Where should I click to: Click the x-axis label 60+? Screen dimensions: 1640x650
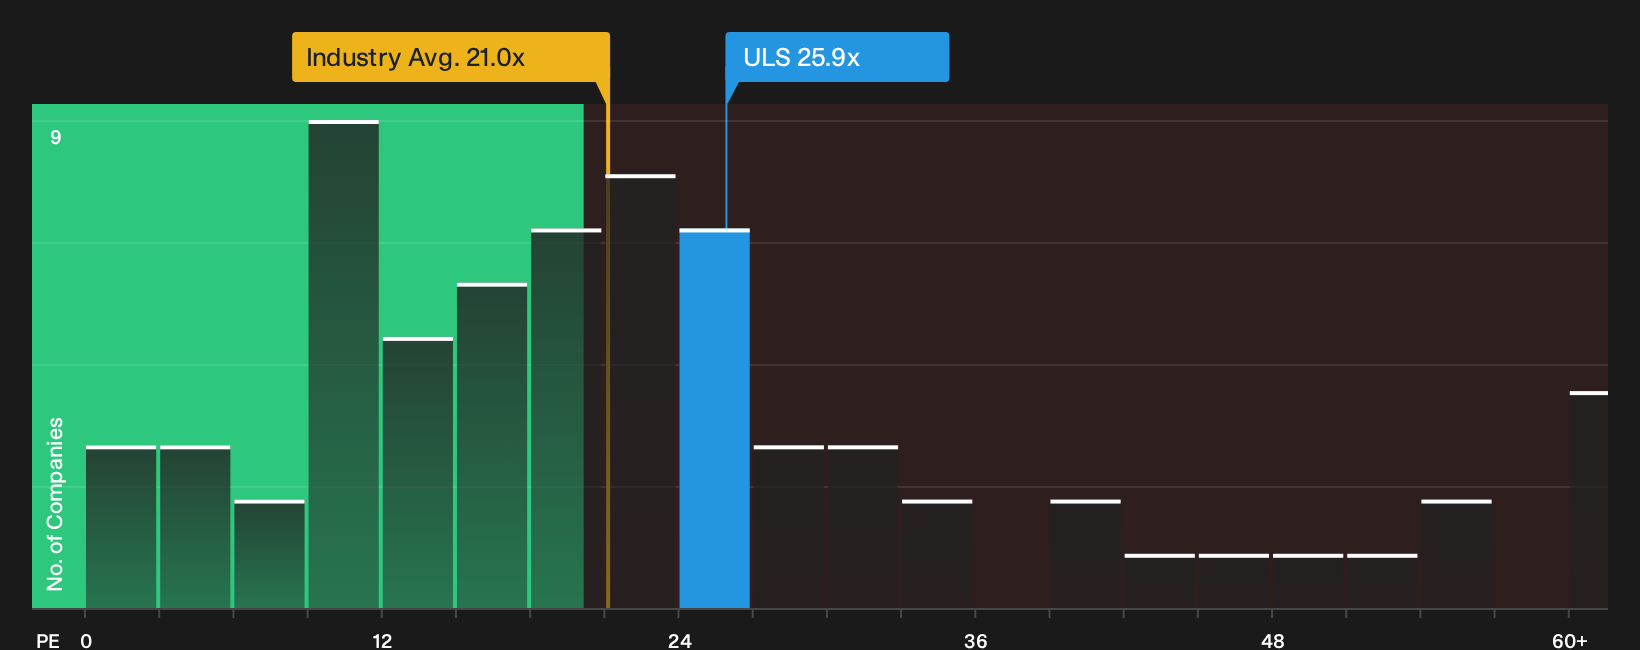pyautogui.click(x=1570, y=640)
